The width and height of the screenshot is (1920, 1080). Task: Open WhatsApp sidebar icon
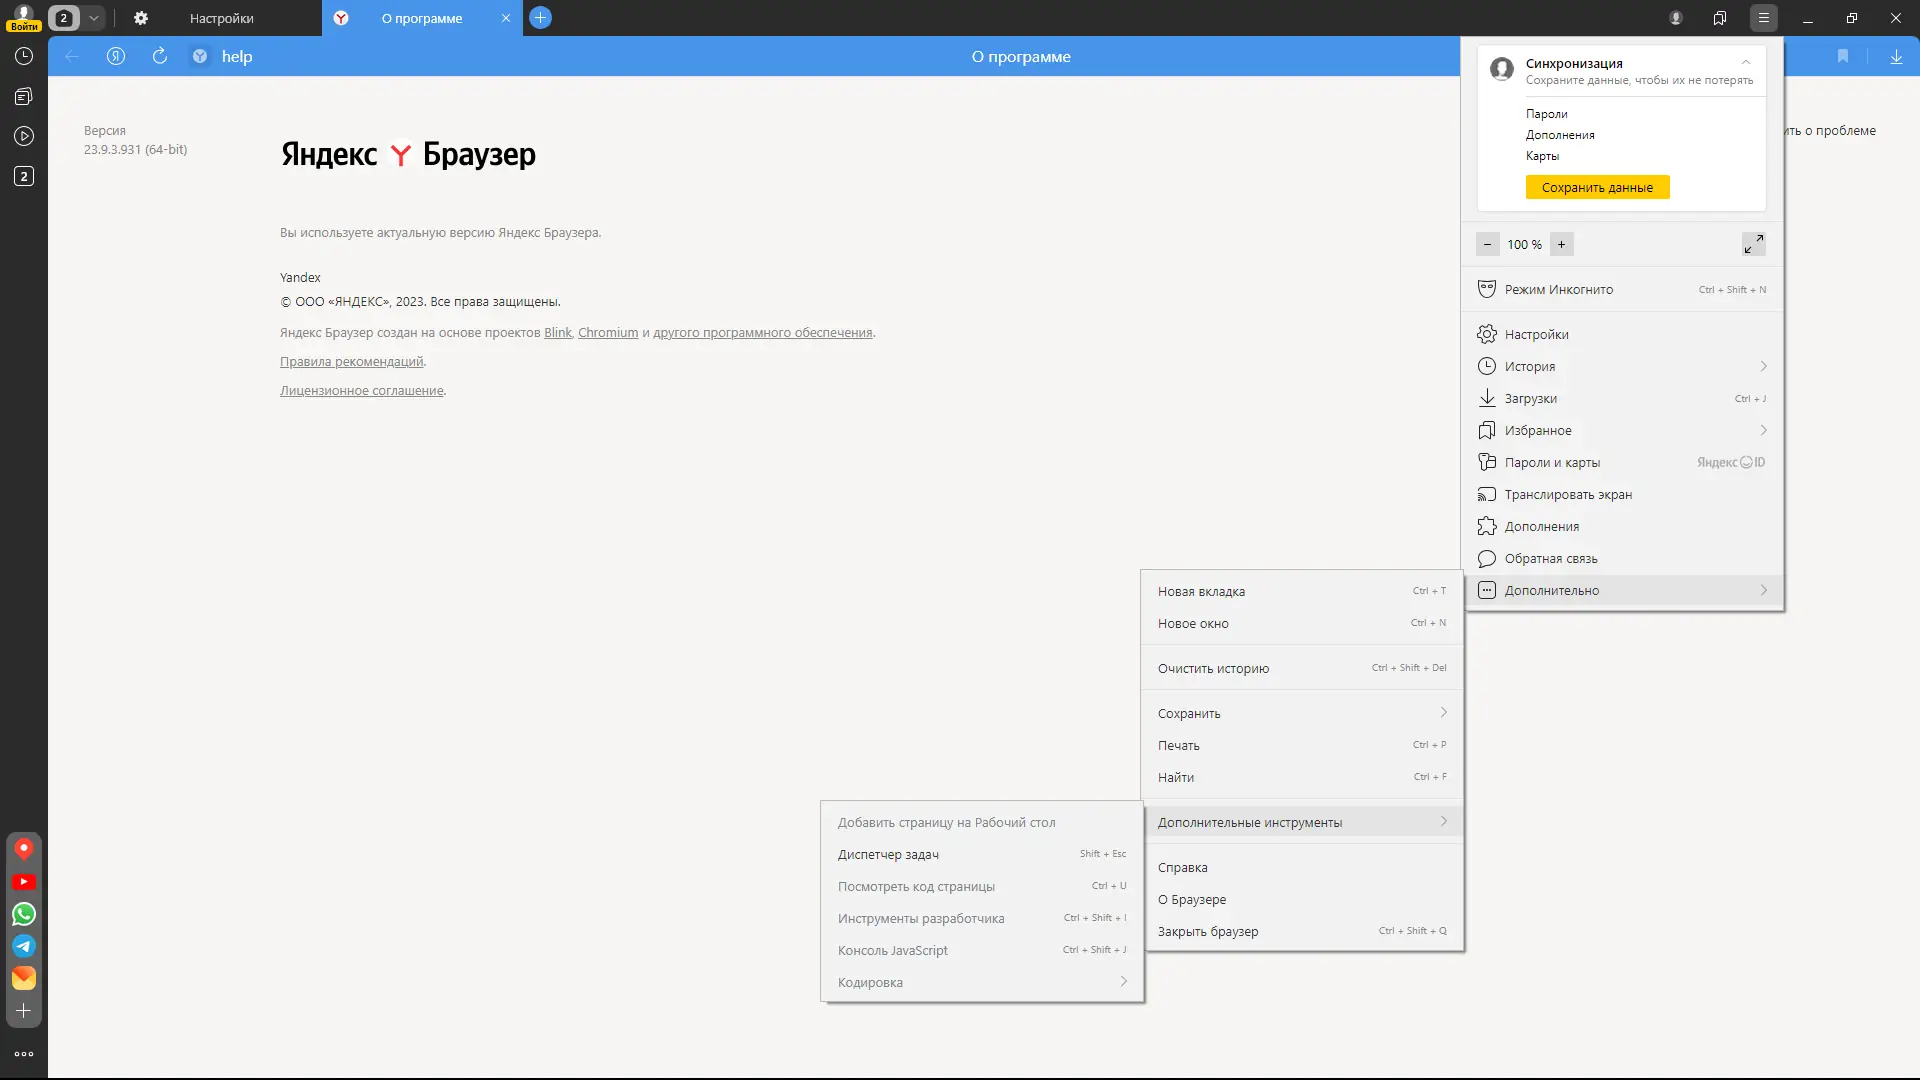24,914
